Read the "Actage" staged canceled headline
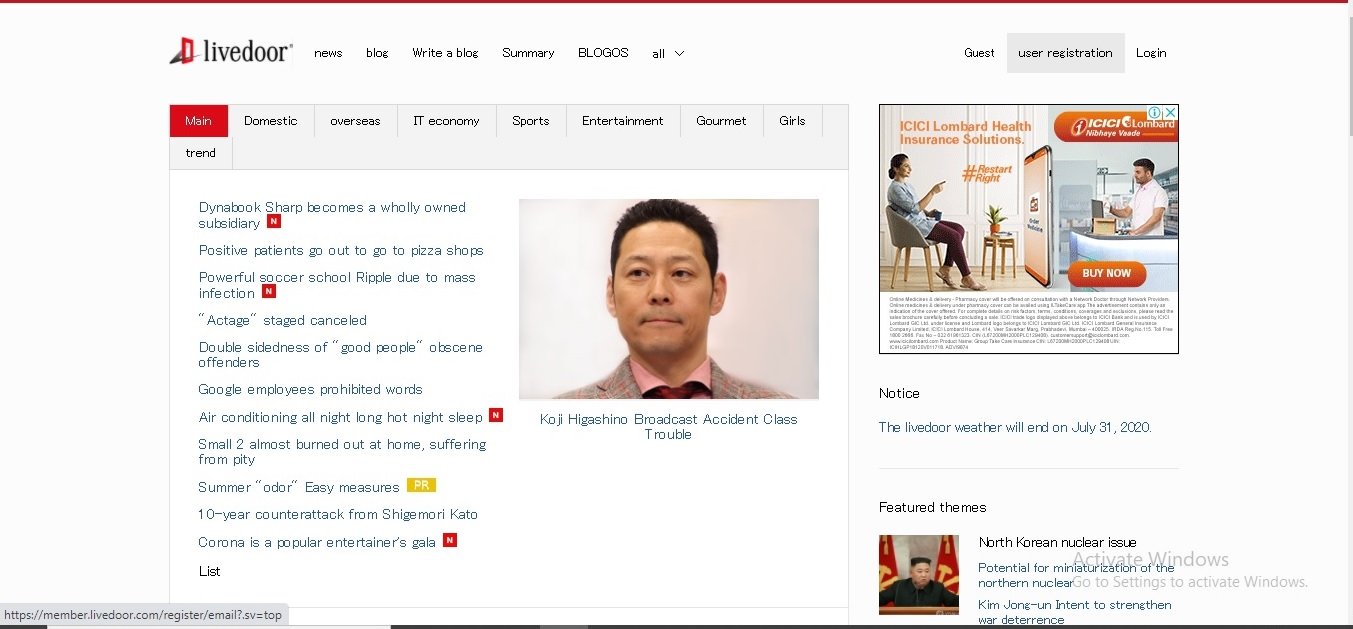This screenshot has width=1353, height=629. click(x=283, y=320)
